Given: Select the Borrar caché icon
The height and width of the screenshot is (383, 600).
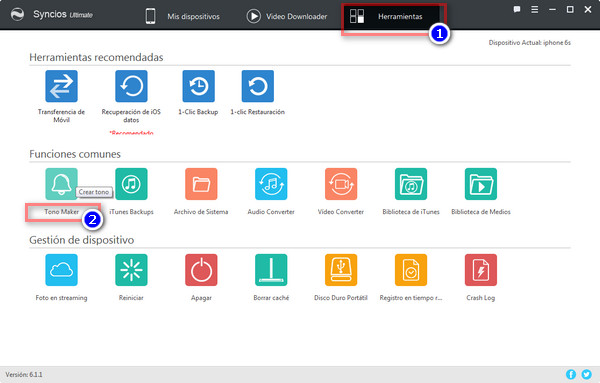Looking at the screenshot, I should coord(271,270).
